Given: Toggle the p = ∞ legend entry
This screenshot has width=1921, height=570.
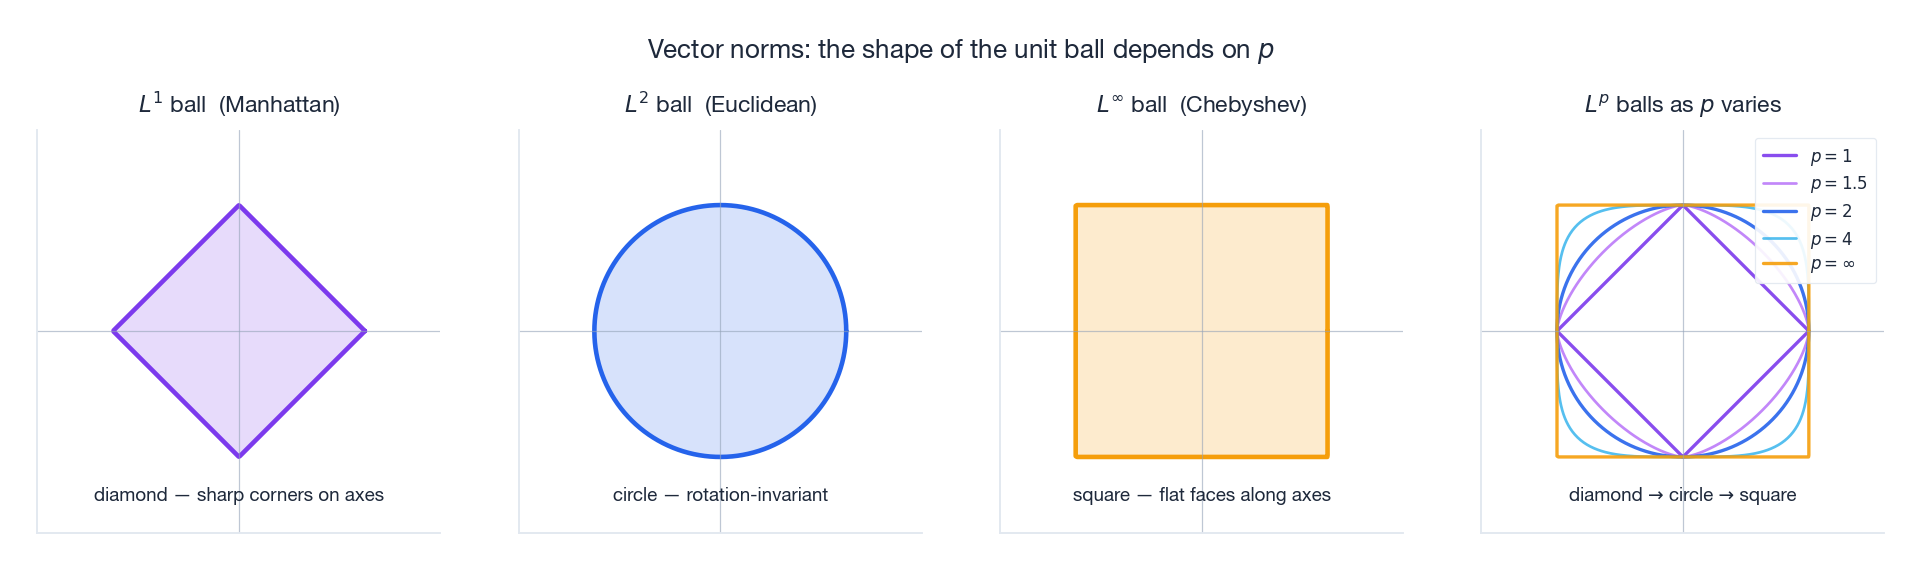Looking at the screenshot, I should [x=1814, y=264].
